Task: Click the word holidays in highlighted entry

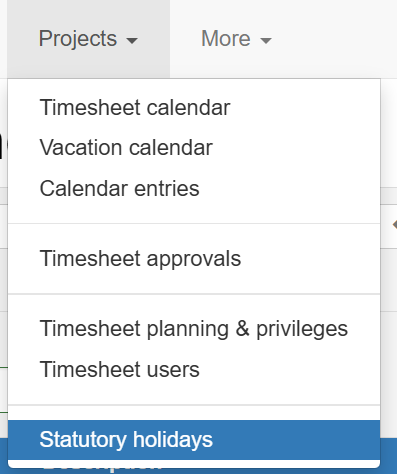Action: (x=173, y=440)
